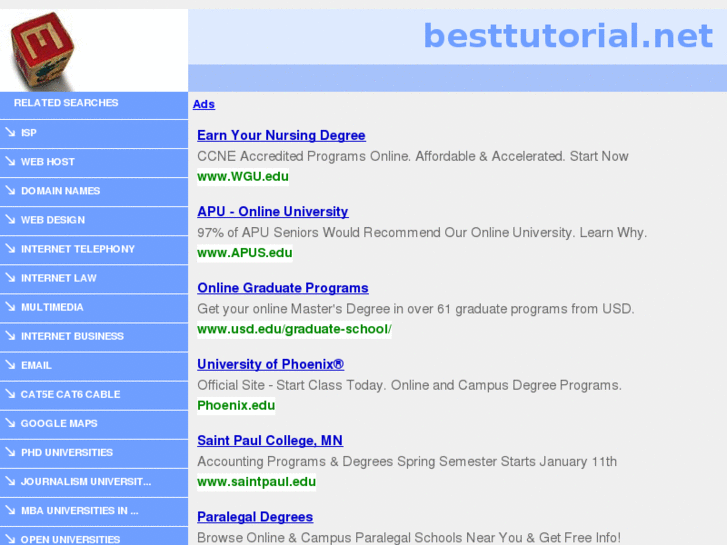Open the WEB HOST related search
727x545 pixels.
[48, 162]
